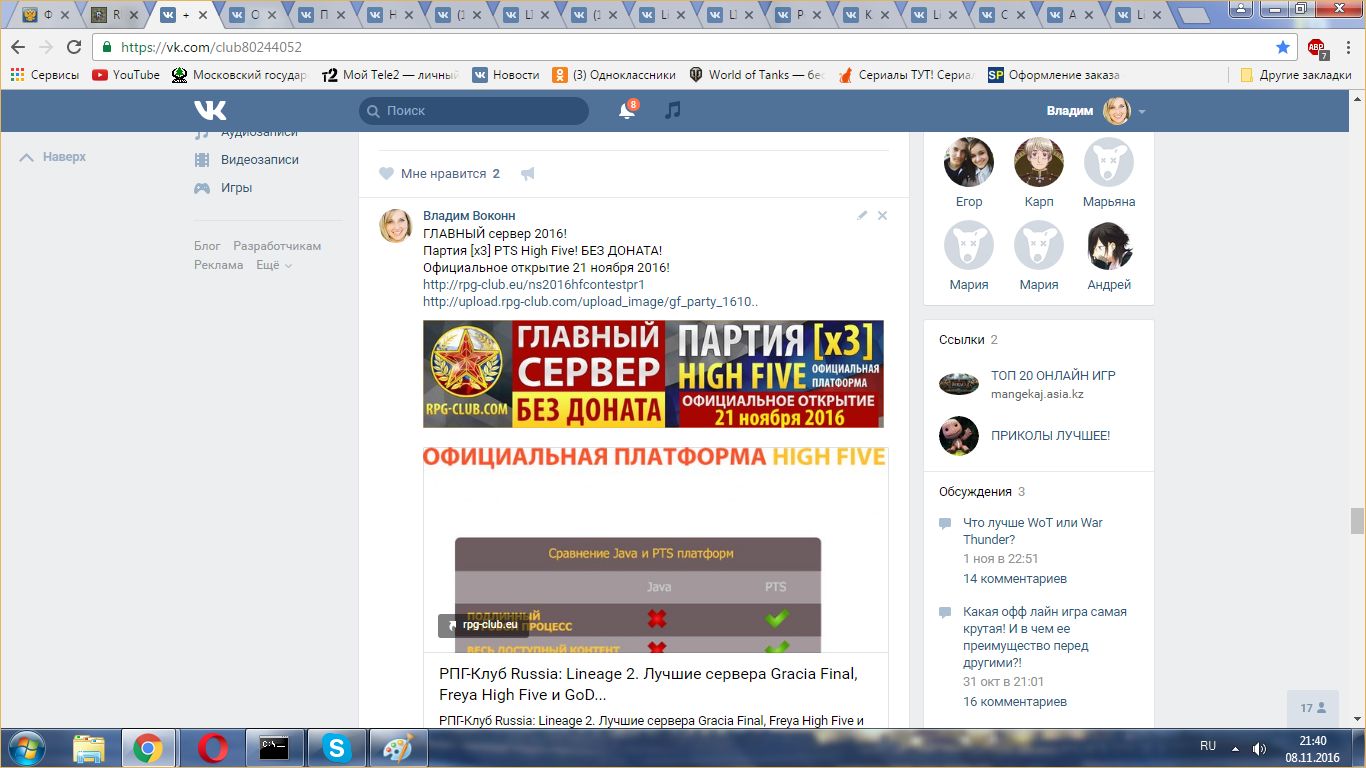The height and width of the screenshot is (768, 1366).
Task: Expand the Ещё dropdown in the sidebar footer
Action: 274,265
